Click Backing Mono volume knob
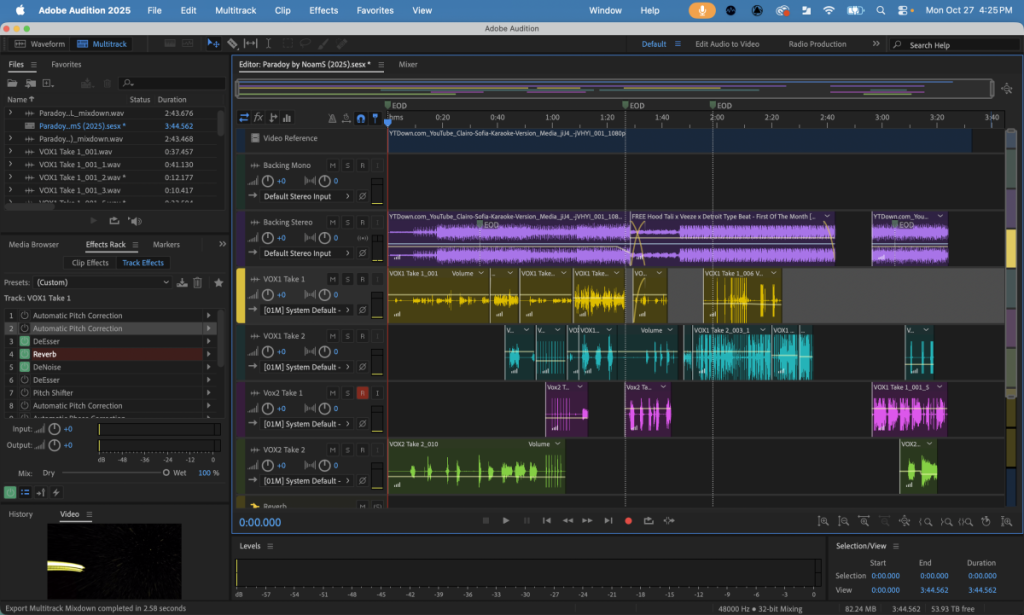Viewport: 1024px width, 615px height. click(268, 181)
